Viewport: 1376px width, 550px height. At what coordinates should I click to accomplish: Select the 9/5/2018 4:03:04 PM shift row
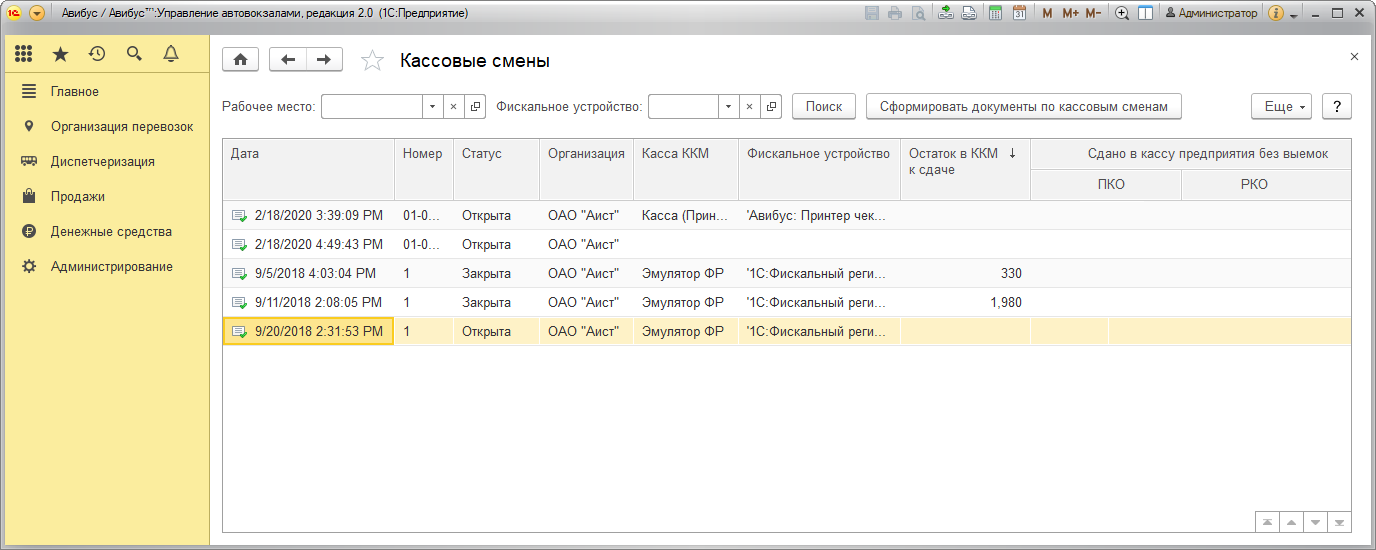click(x=315, y=273)
